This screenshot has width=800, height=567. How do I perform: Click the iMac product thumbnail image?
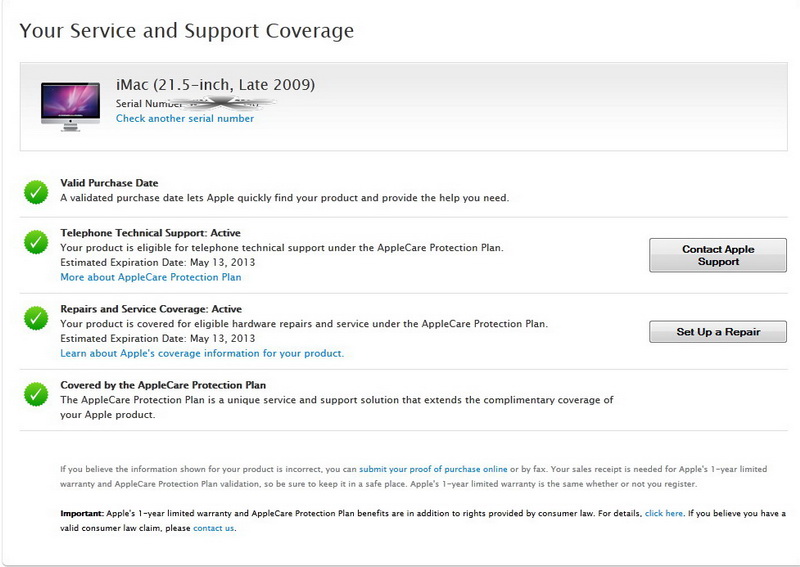click(70, 106)
